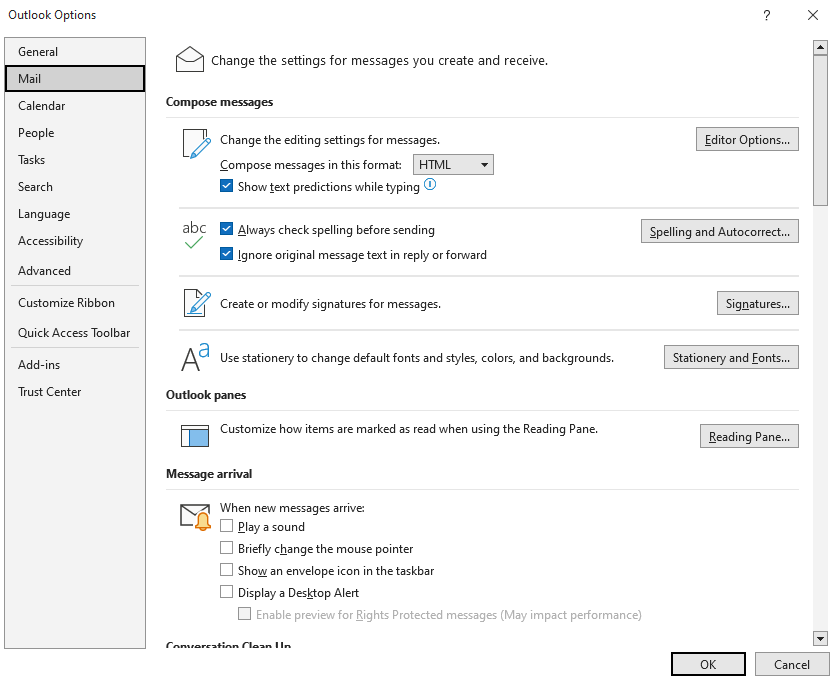Close the Outlook Options dialog with X

813,15
